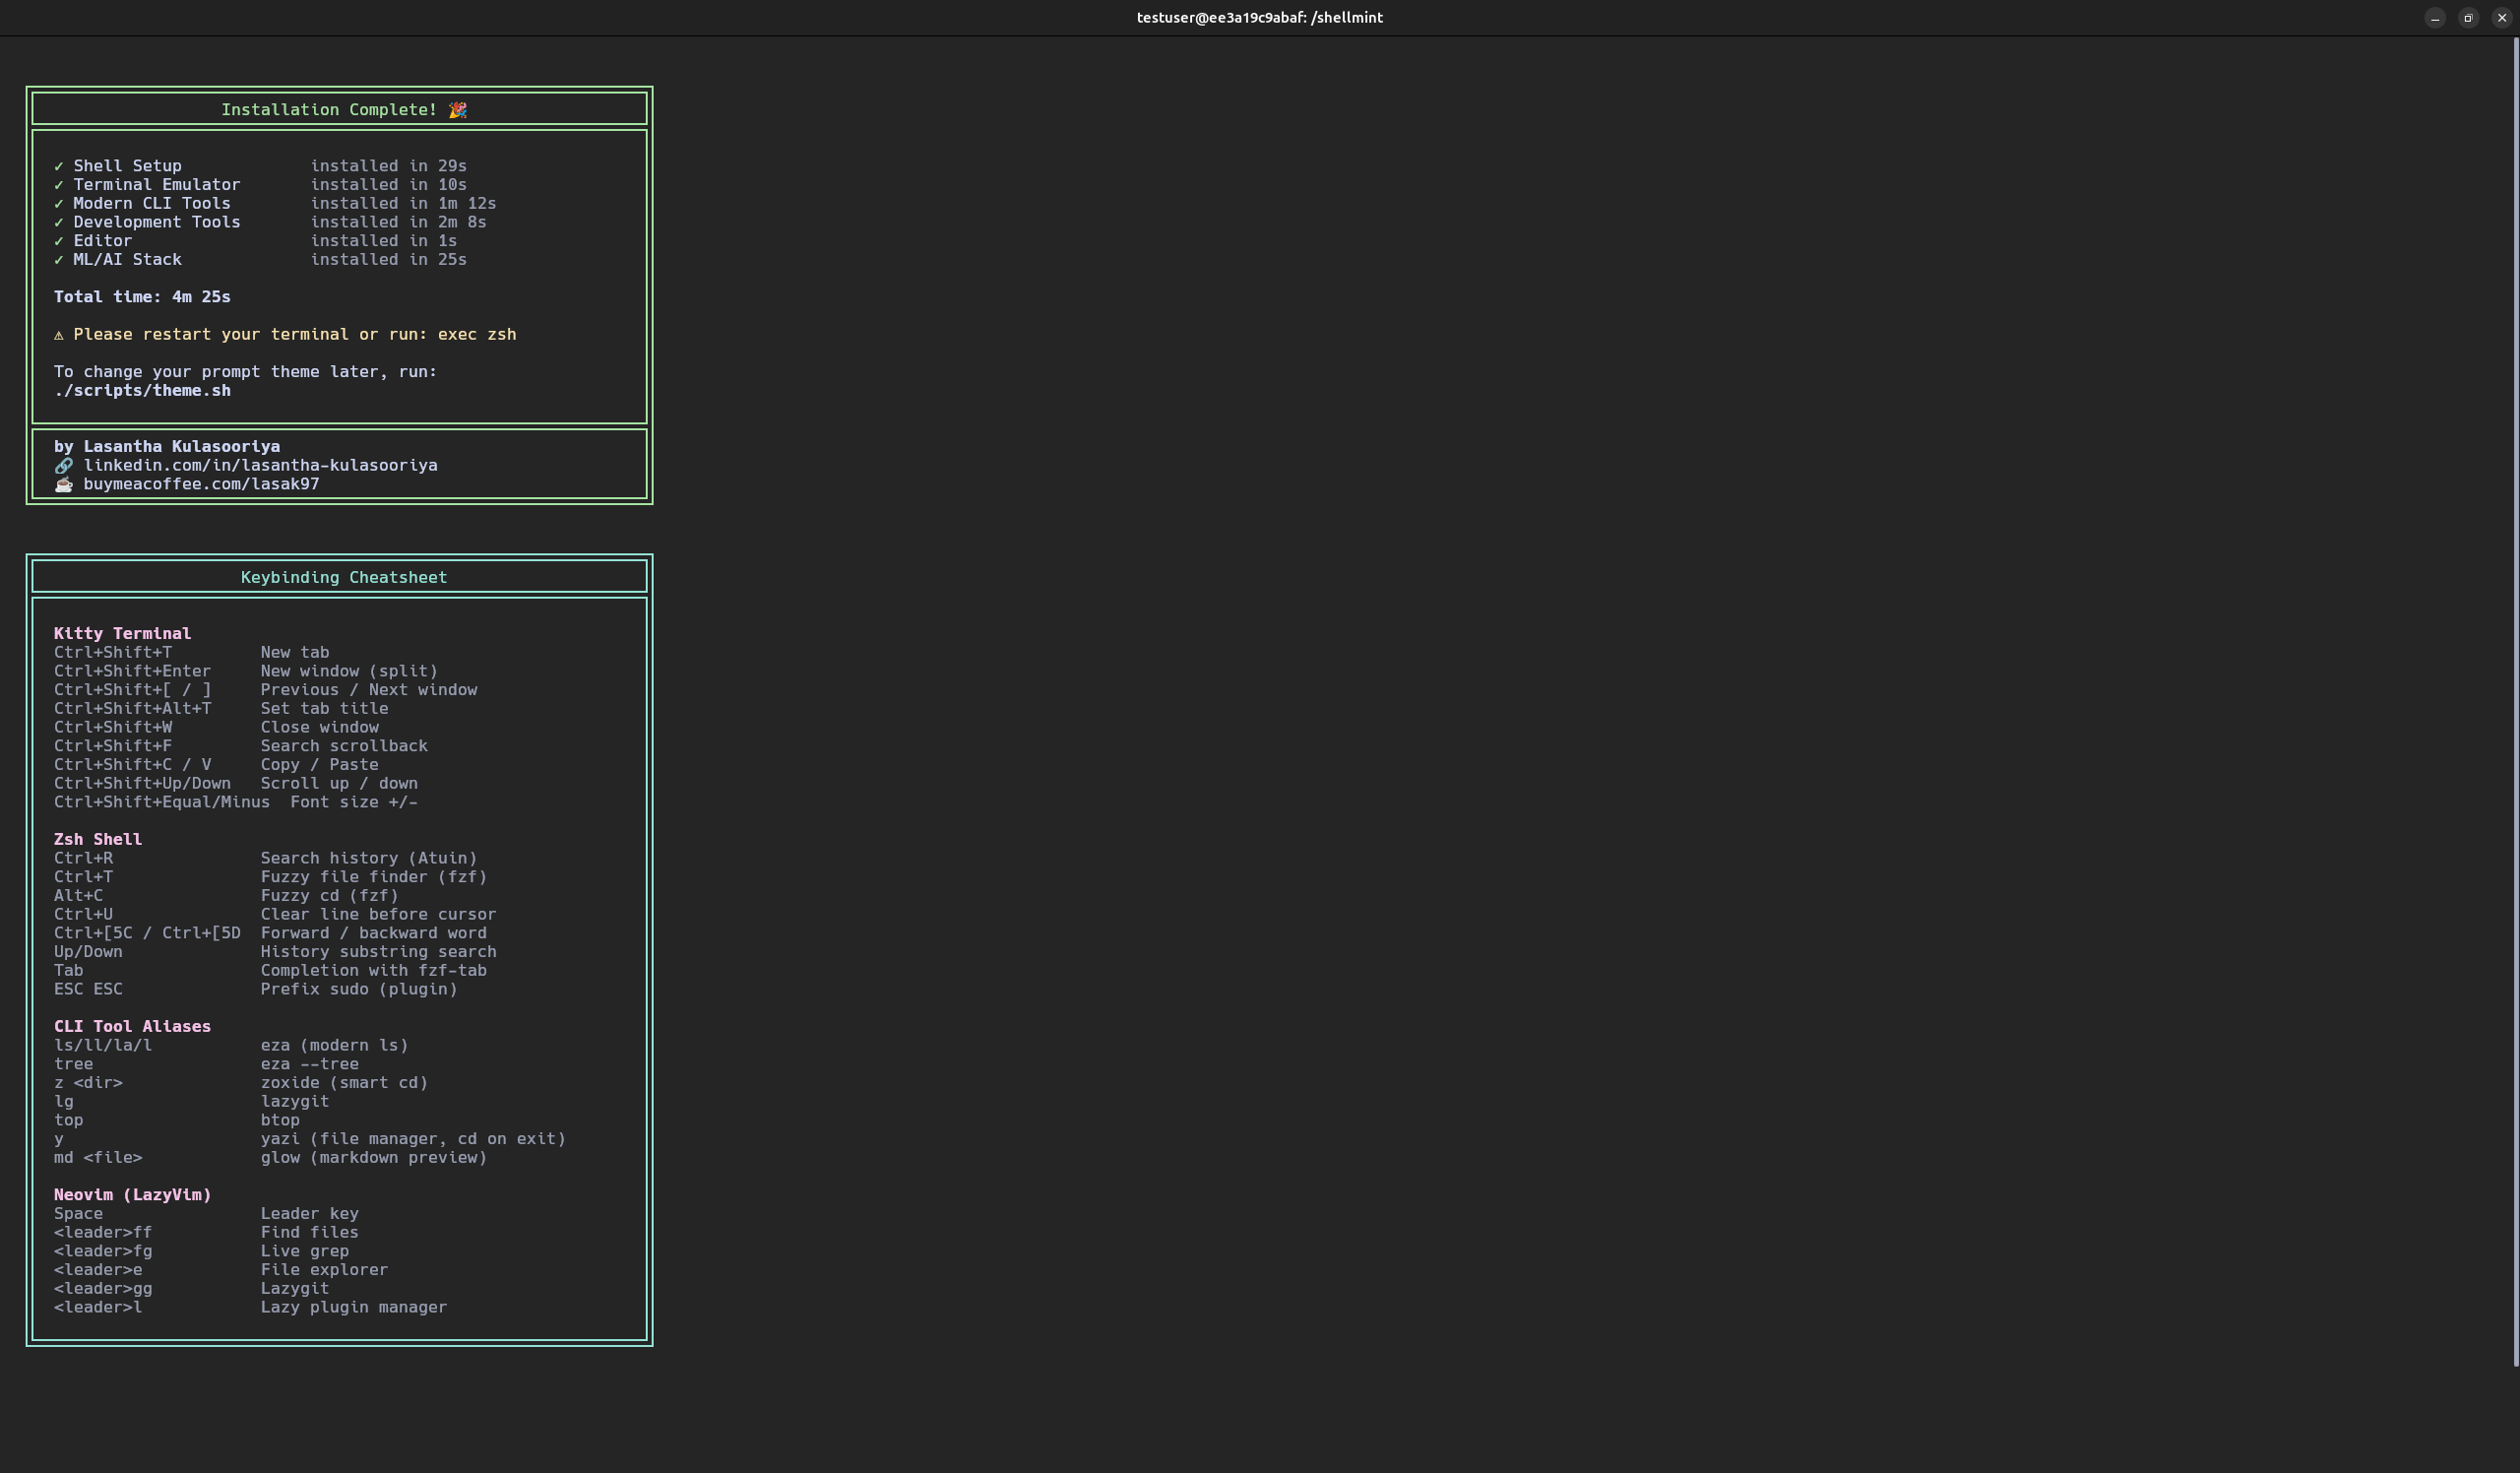This screenshot has height=1473, width=2520.
Task: Minimize the terminal window
Action: (x=2435, y=18)
